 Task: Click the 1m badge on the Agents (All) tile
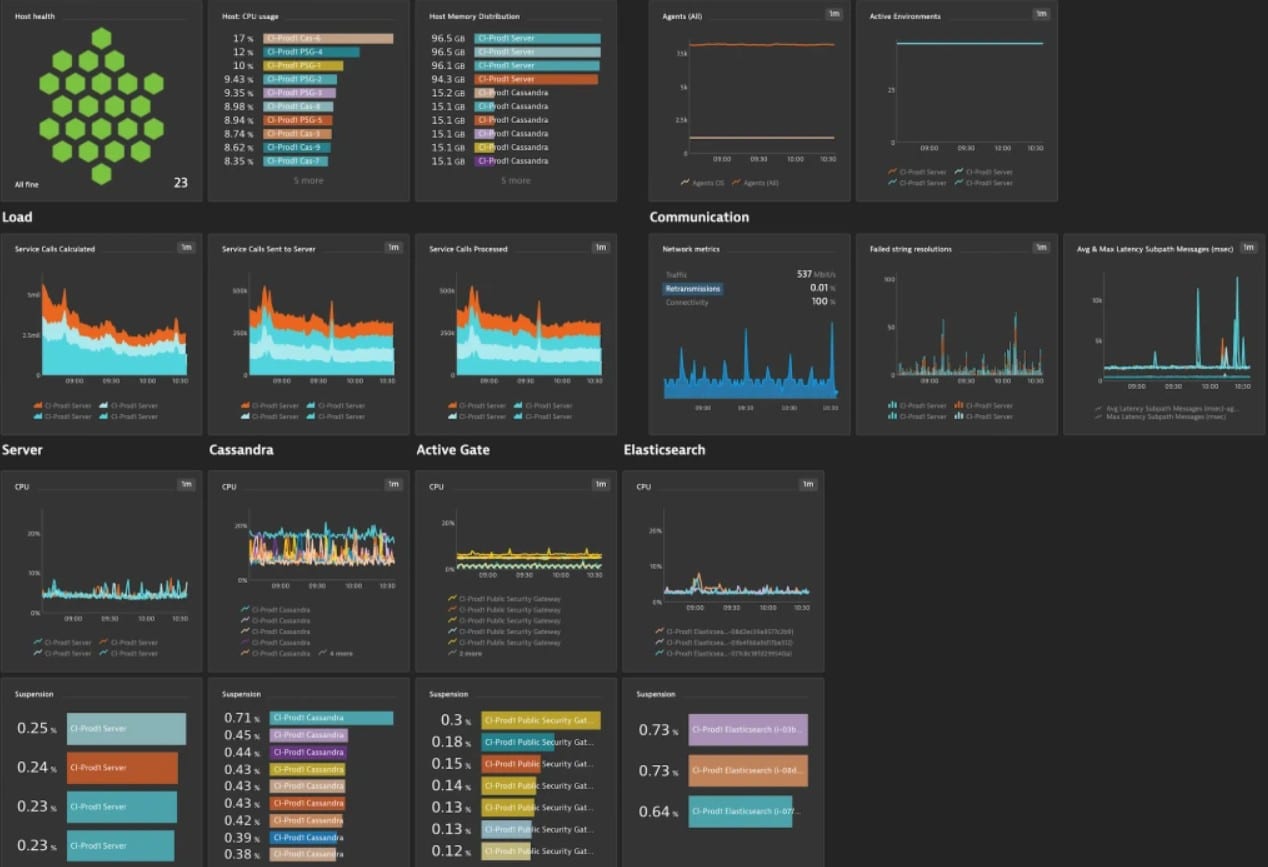(x=836, y=14)
